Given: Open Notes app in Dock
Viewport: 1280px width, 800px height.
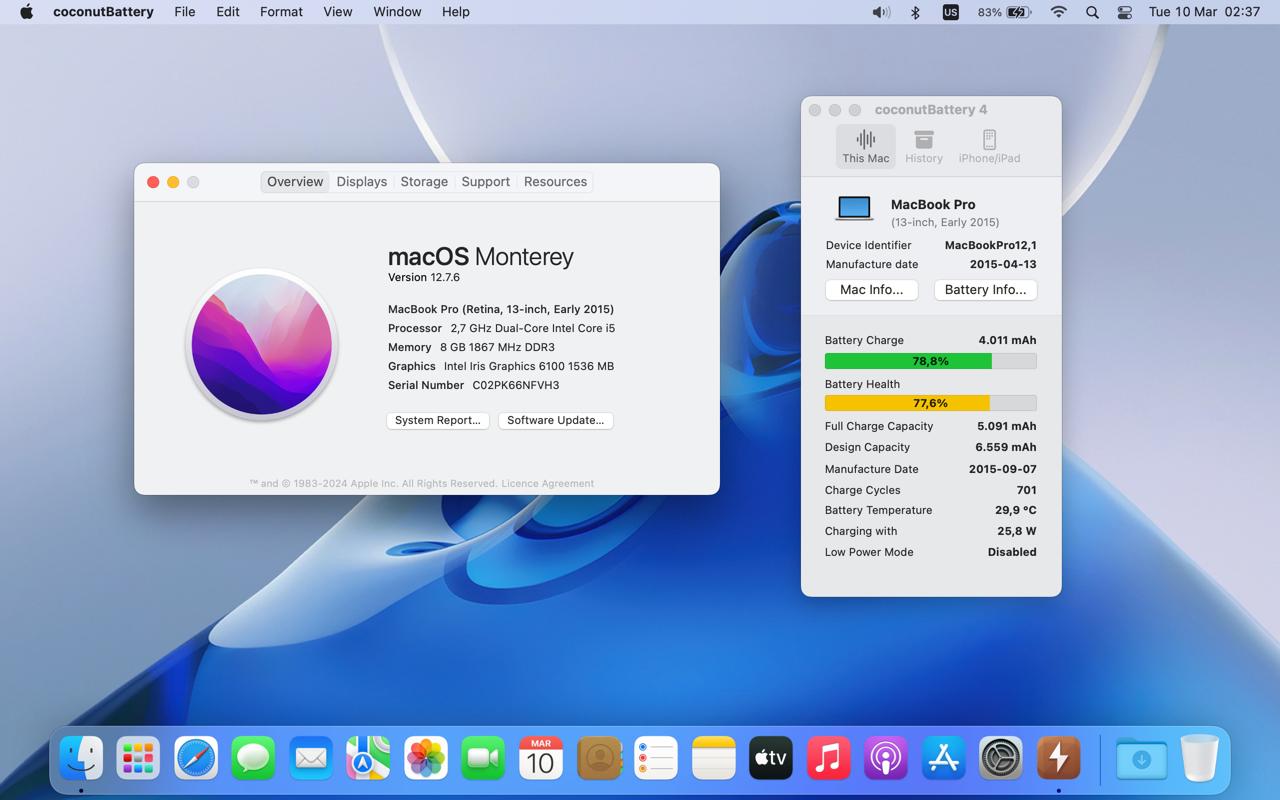Looking at the screenshot, I should (x=714, y=758).
